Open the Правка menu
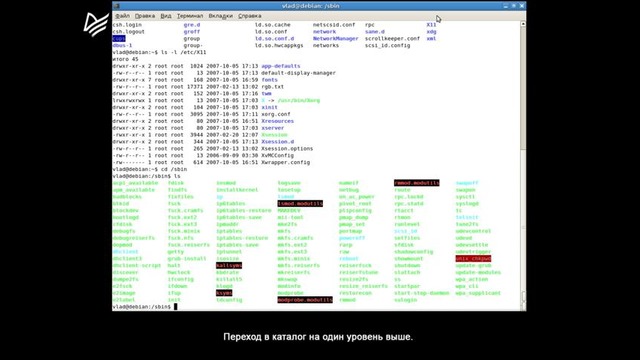The image size is (640, 360). point(145,16)
